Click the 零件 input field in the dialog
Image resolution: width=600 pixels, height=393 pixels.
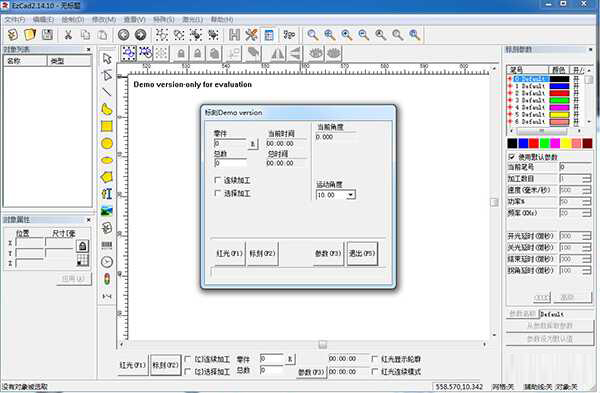point(230,144)
